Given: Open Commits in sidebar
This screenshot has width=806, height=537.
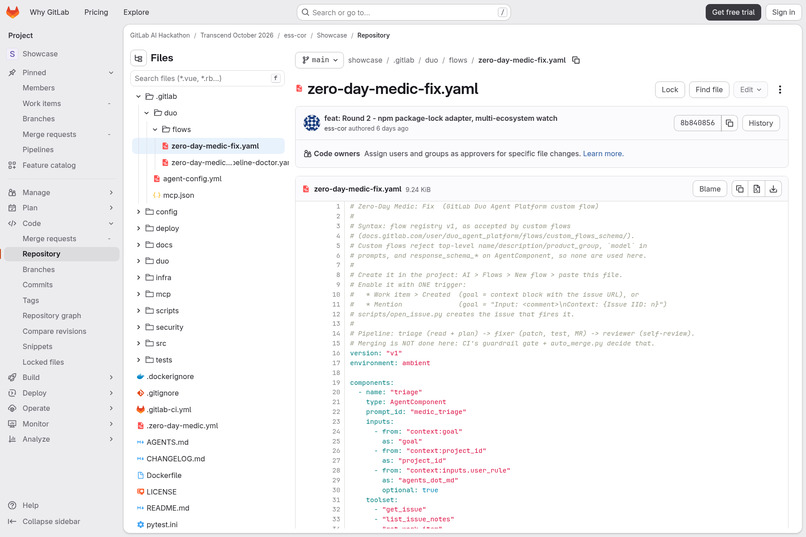Looking at the screenshot, I should click(38, 285).
